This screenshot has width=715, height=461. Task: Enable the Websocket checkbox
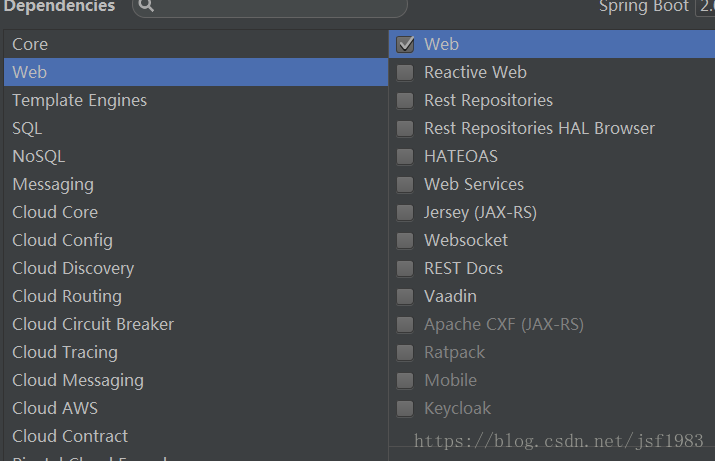tap(405, 240)
